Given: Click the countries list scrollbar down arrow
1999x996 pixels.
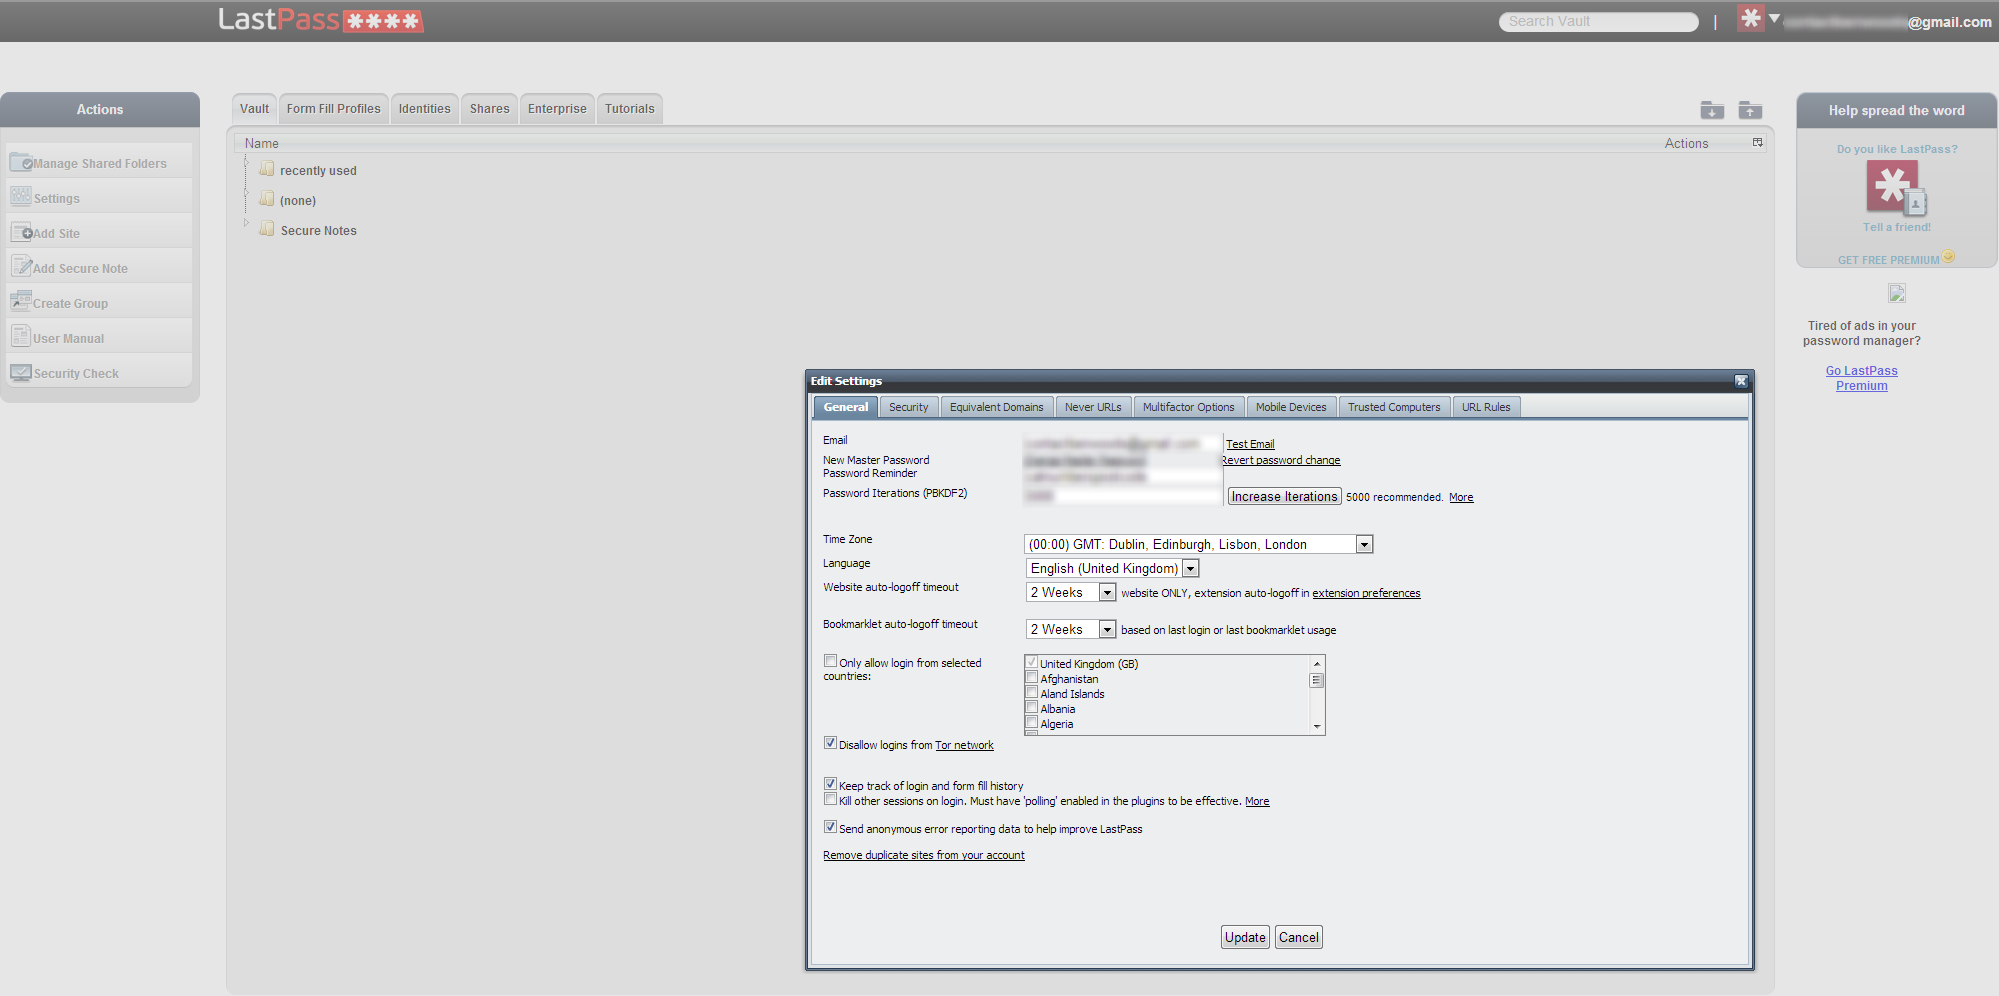Looking at the screenshot, I should pos(1317,726).
